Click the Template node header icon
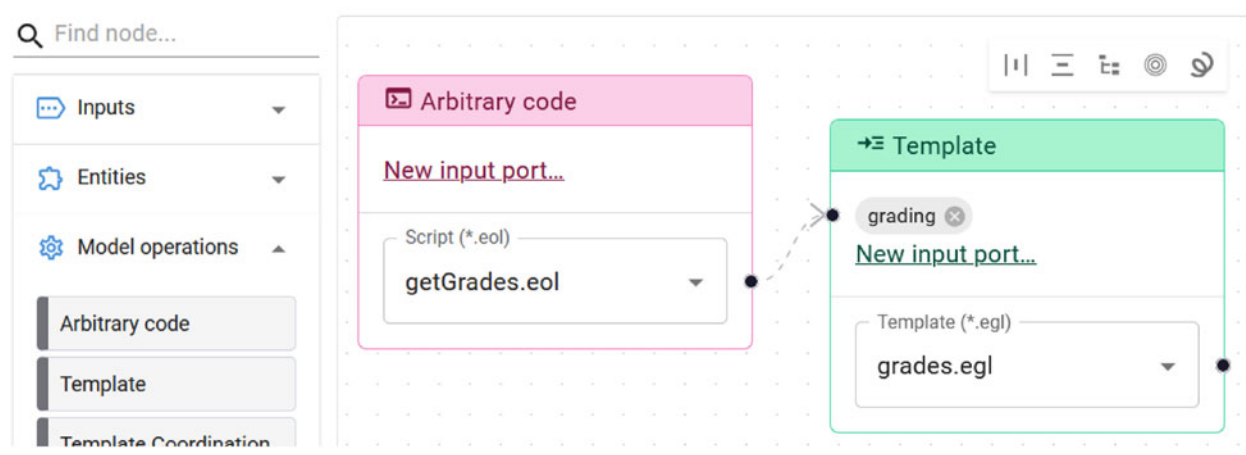Image resolution: width=1246 pixels, height=455 pixels. pyautogui.click(x=870, y=145)
